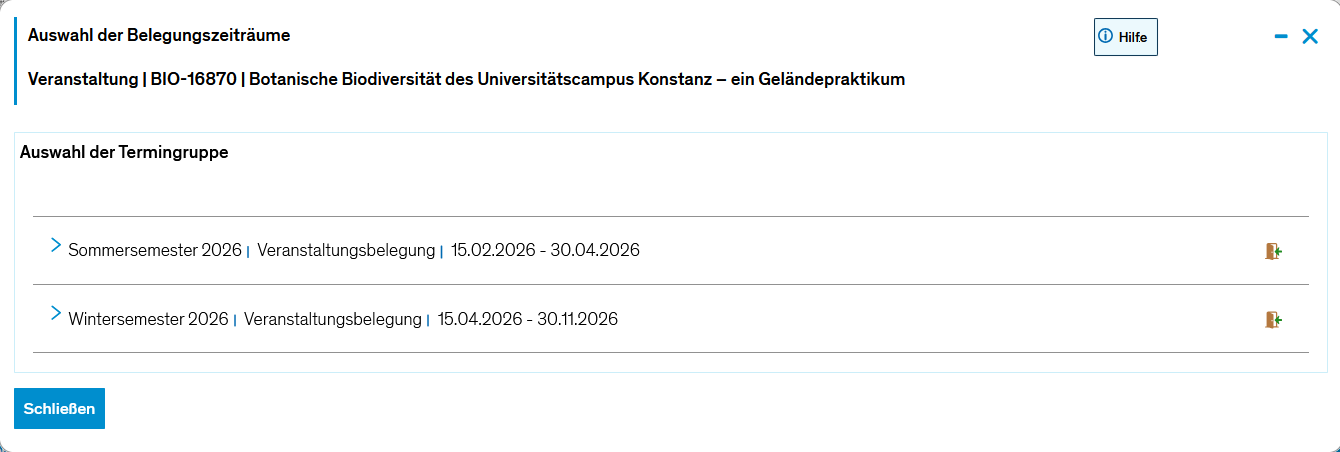Minimize the Belegungszeiträume dialog
This screenshot has width=1340, height=452.
(x=1281, y=37)
